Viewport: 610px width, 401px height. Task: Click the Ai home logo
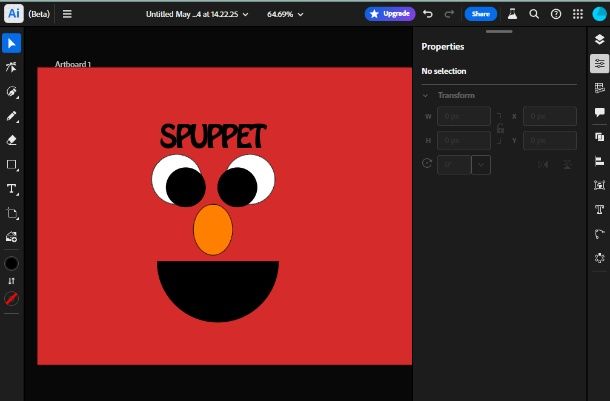tap(14, 14)
